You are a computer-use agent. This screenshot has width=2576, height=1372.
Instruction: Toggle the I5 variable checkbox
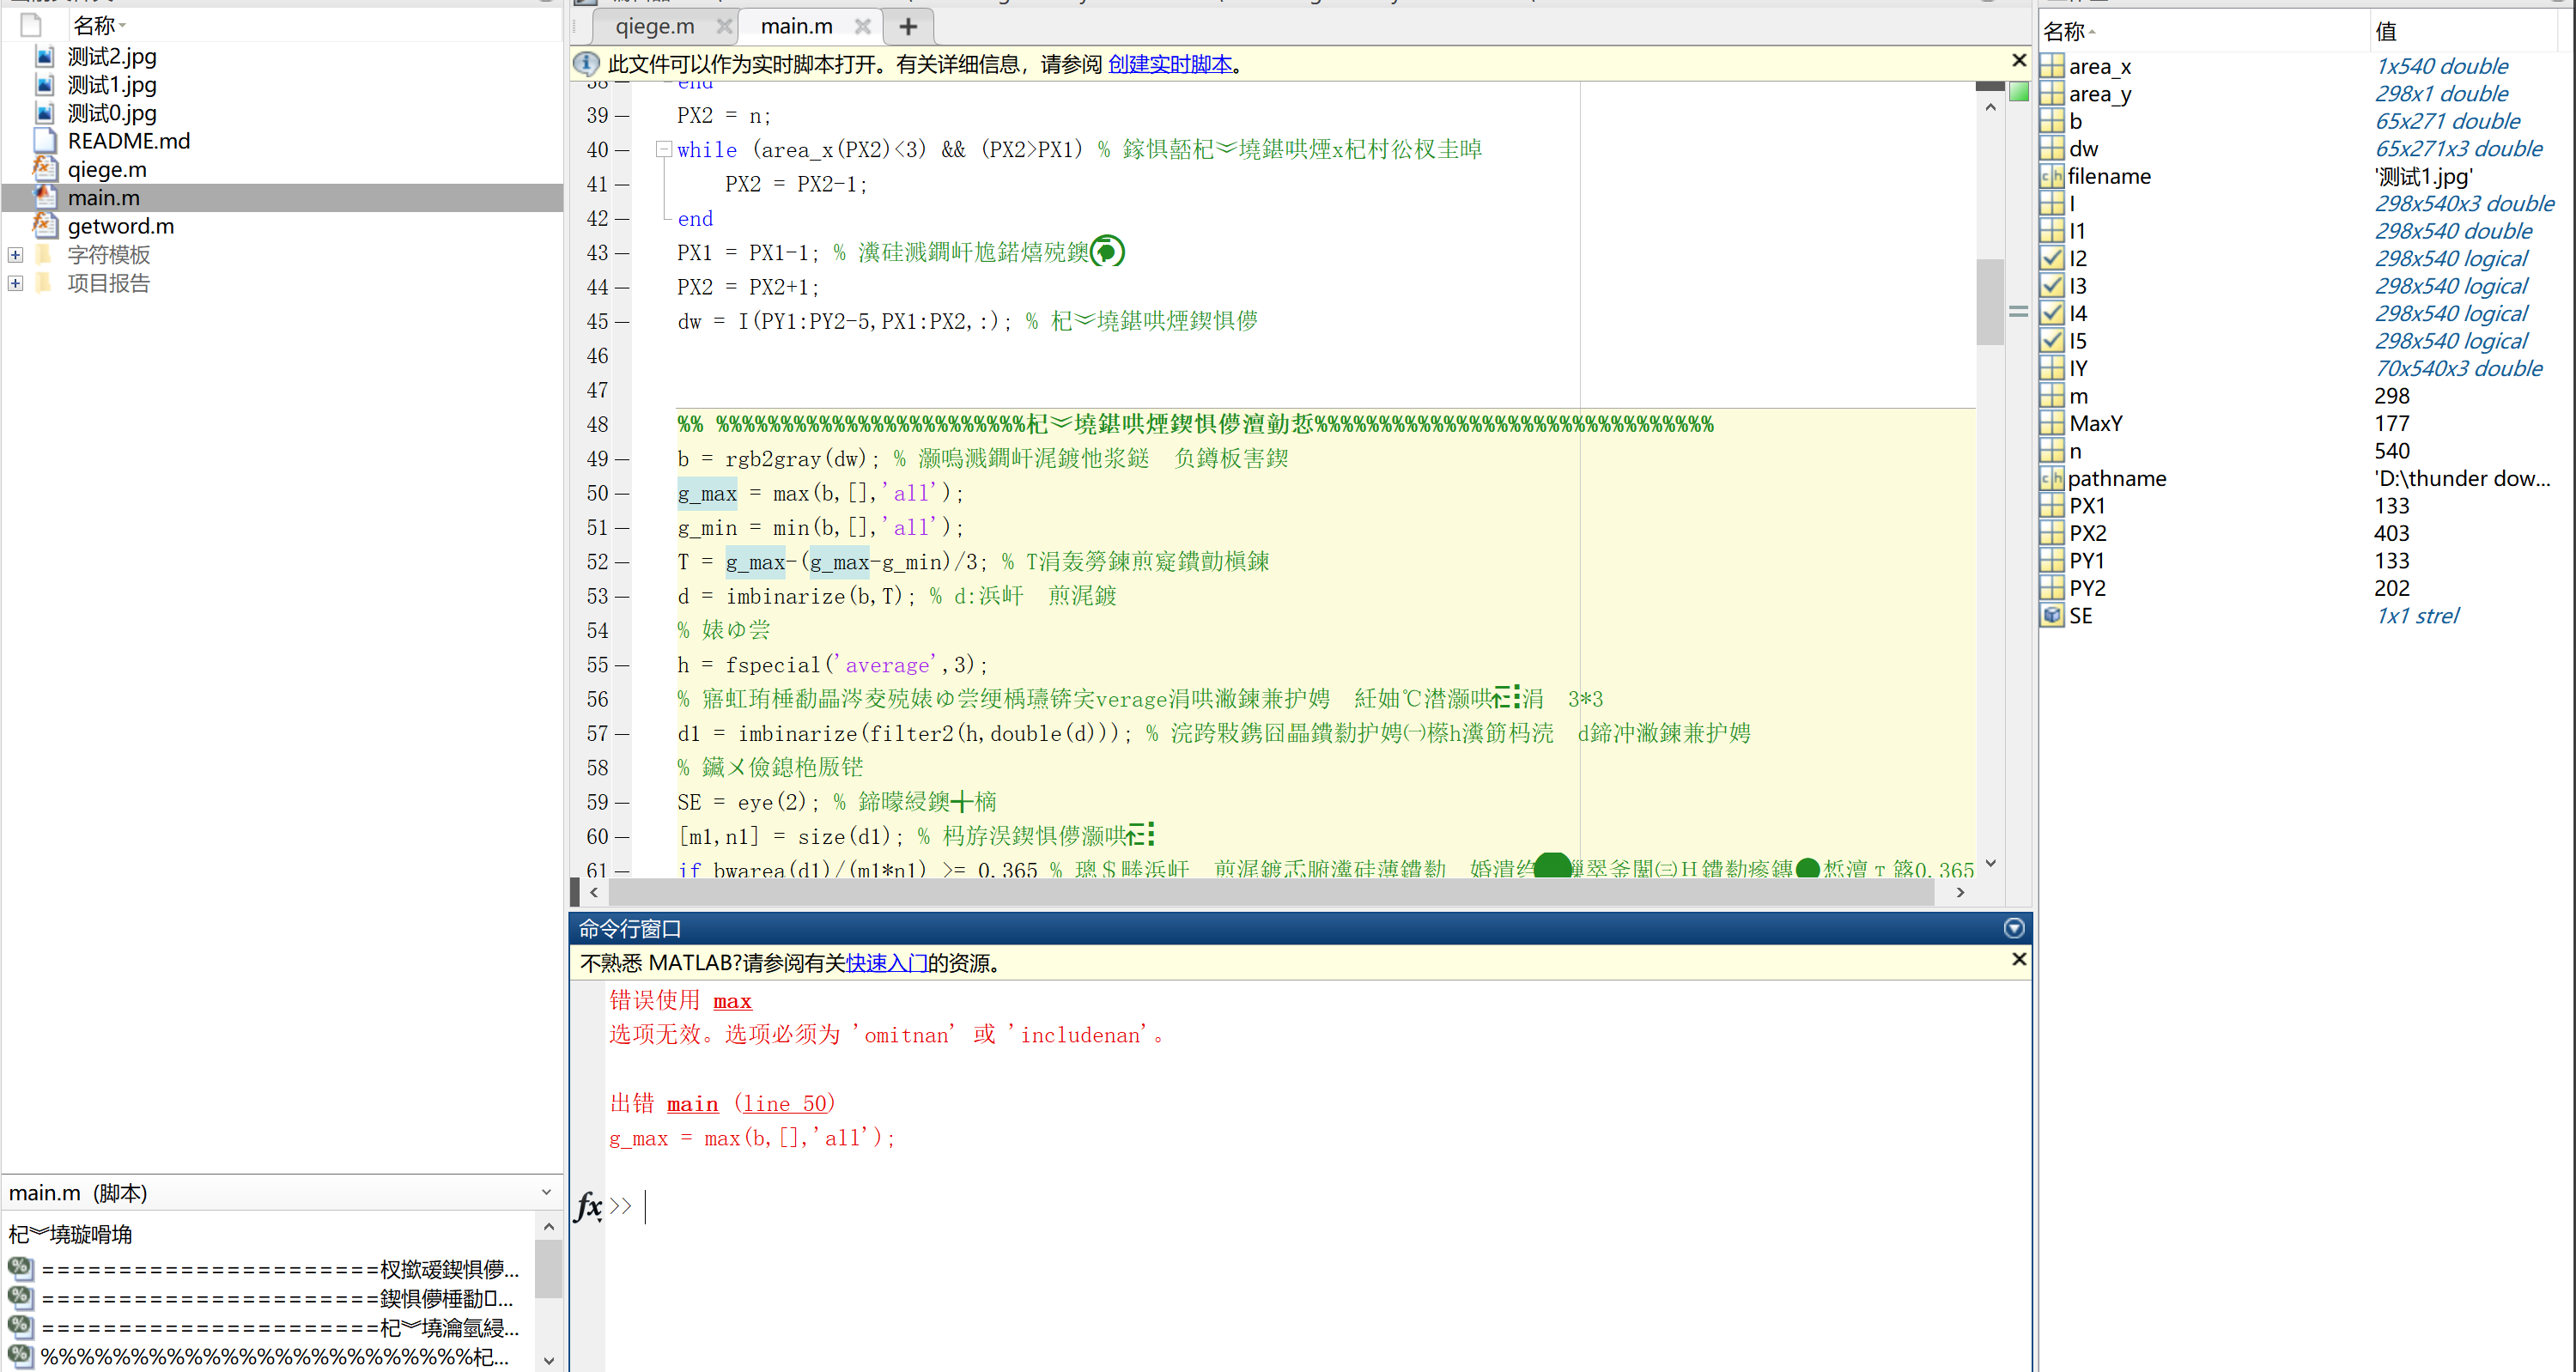coord(2053,340)
